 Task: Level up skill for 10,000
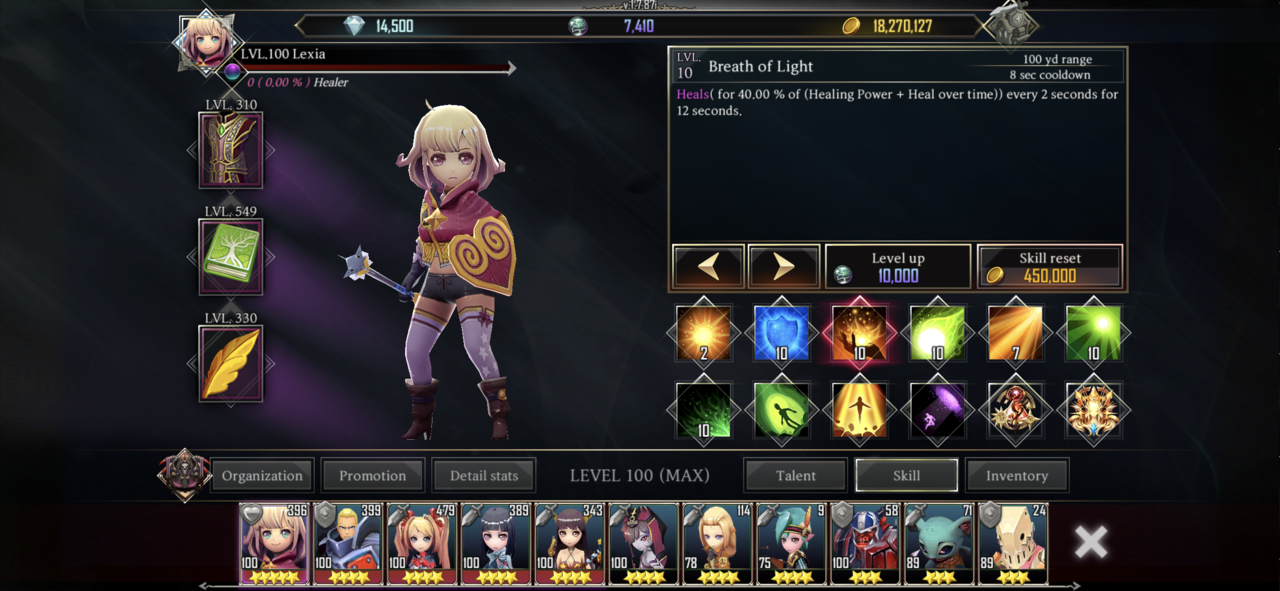898,267
